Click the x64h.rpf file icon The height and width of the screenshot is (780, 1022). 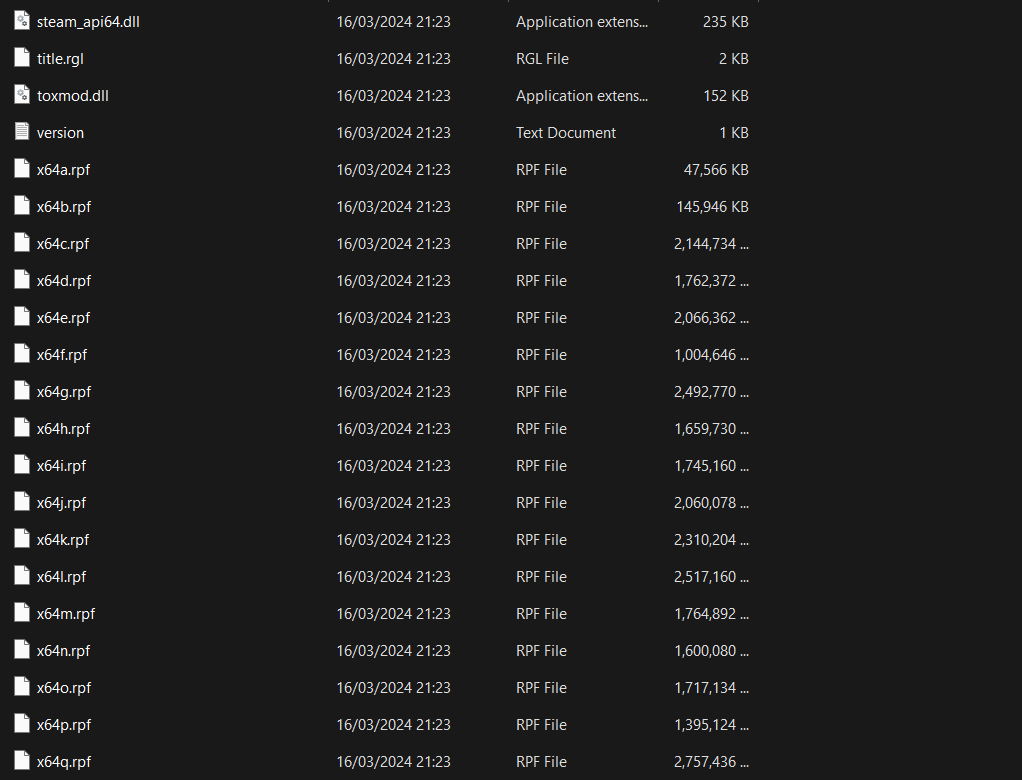click(22, 428)
